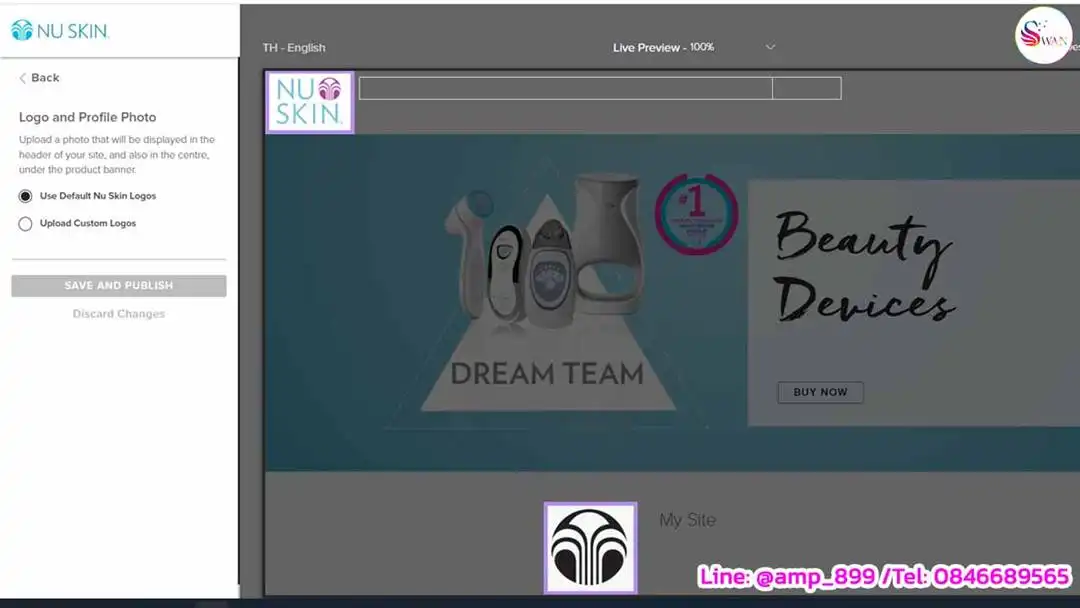The height and width of the screenshot is (608, 1080).
Task: Select the Nu Skin logo in the preview header
Action: (x=309, y=101)
